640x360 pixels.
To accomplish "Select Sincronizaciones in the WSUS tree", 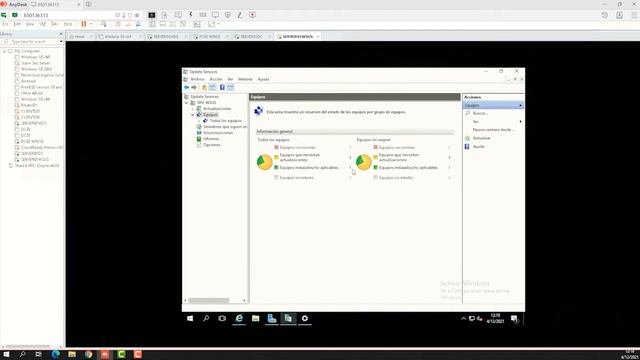I will coord(218,133).
